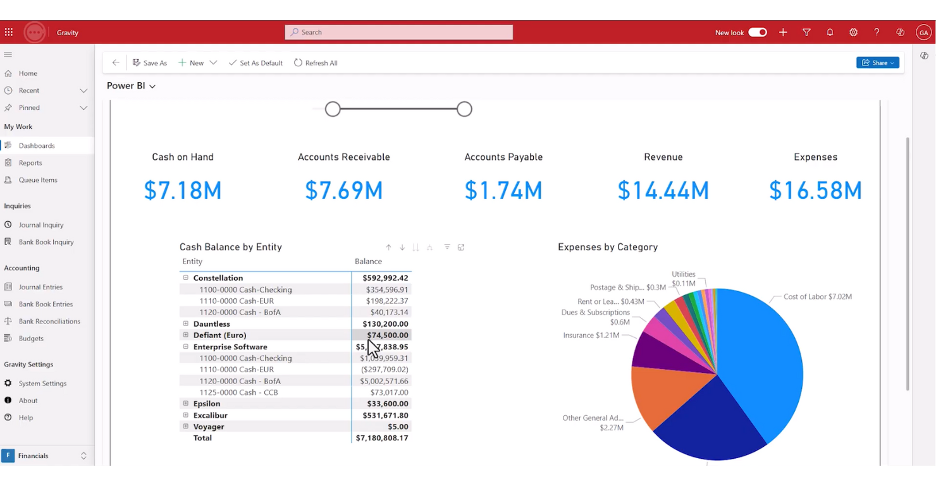Open the Copilot icon in the right rail
Viewport: 936px width, 486px height.
(924, 56)
